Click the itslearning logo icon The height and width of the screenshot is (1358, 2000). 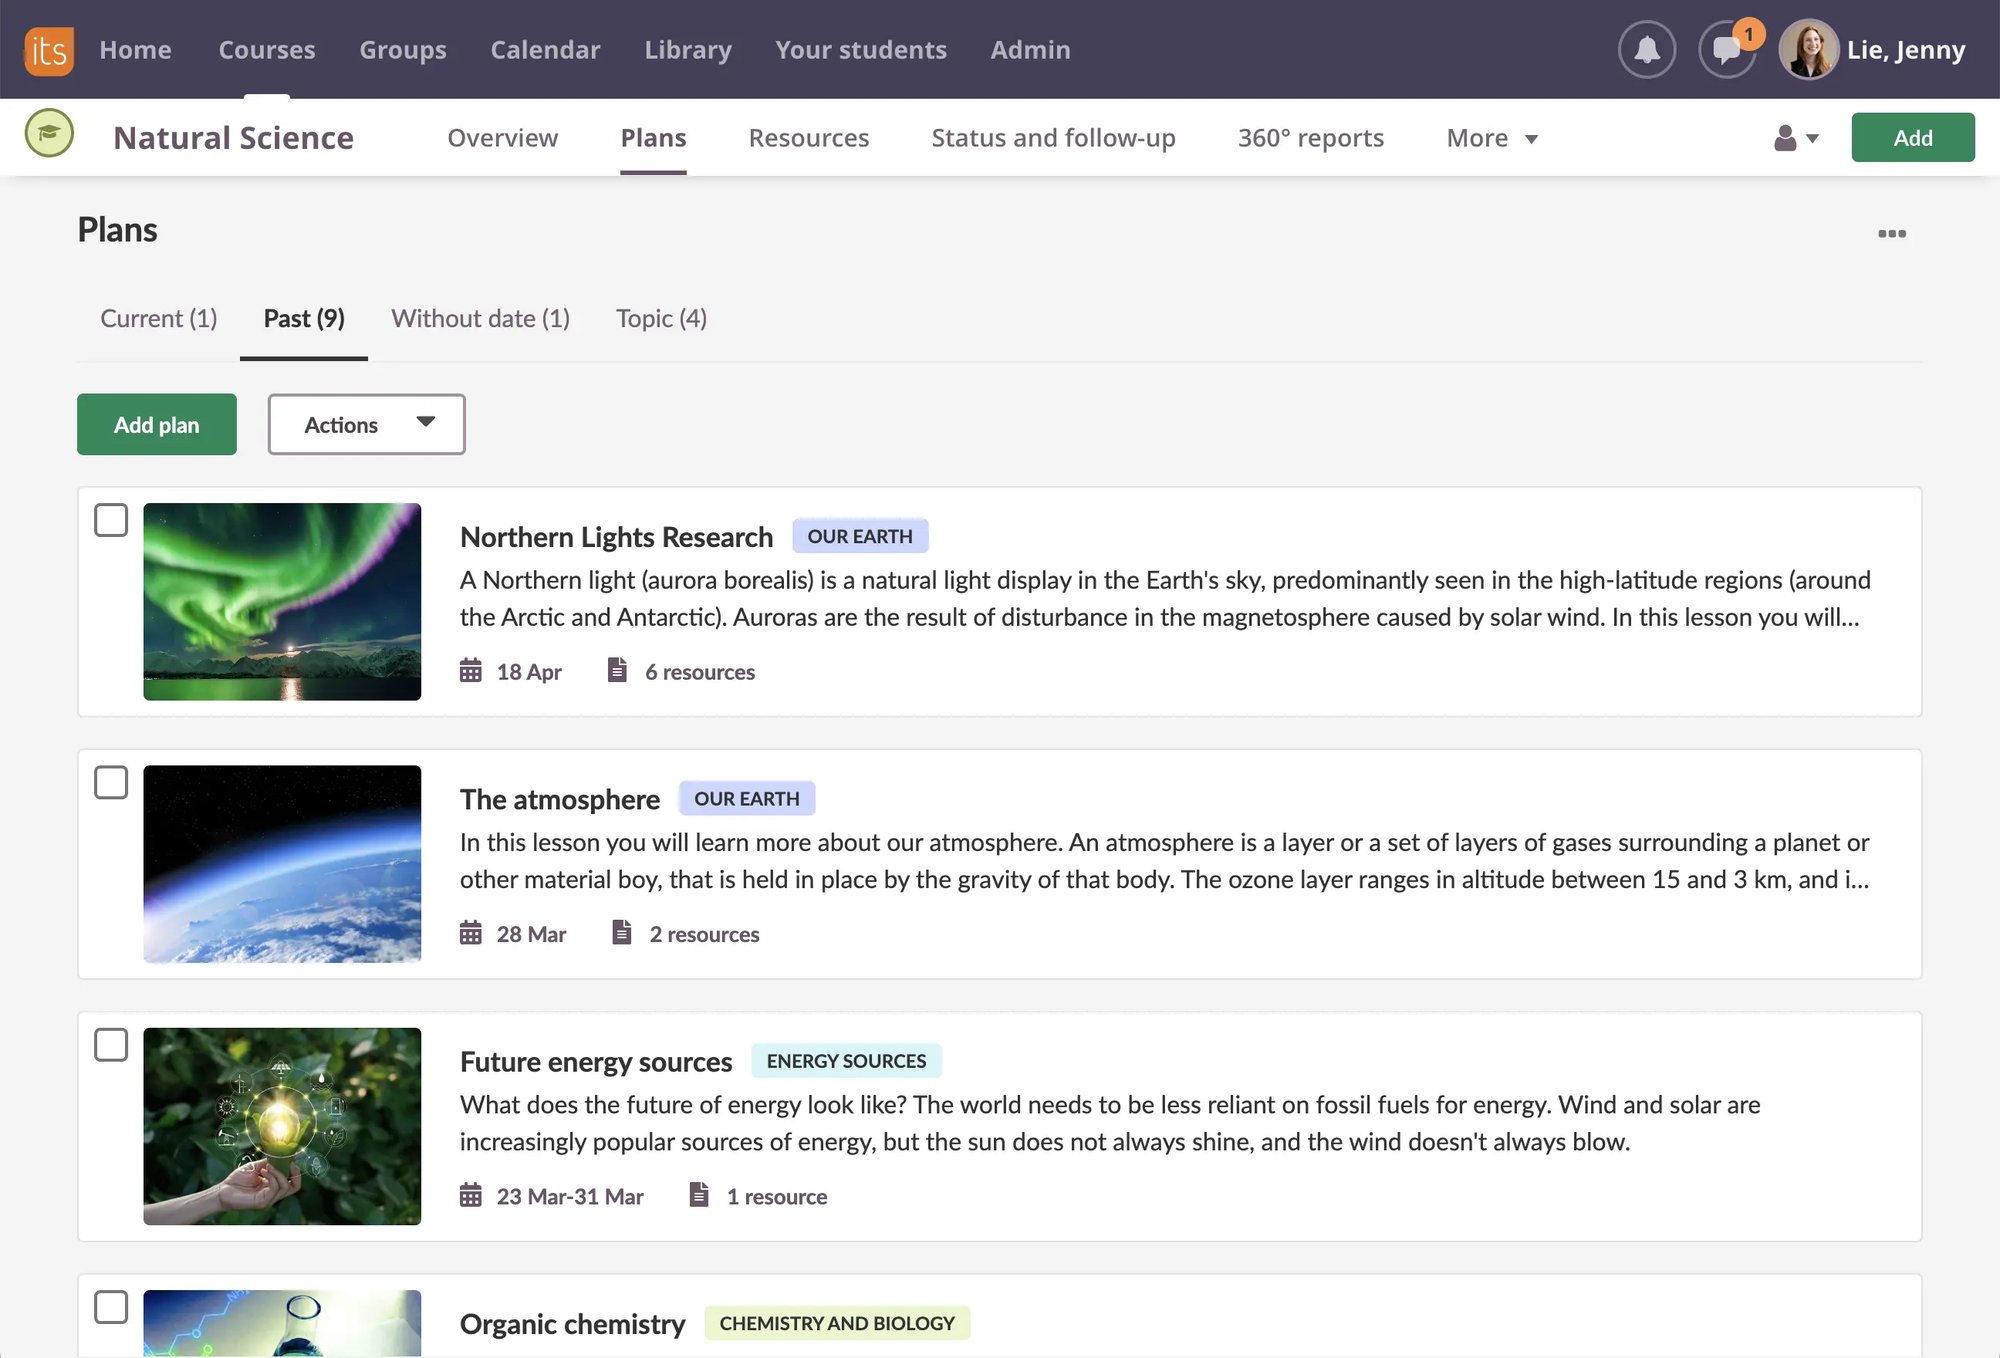(49, 50)
